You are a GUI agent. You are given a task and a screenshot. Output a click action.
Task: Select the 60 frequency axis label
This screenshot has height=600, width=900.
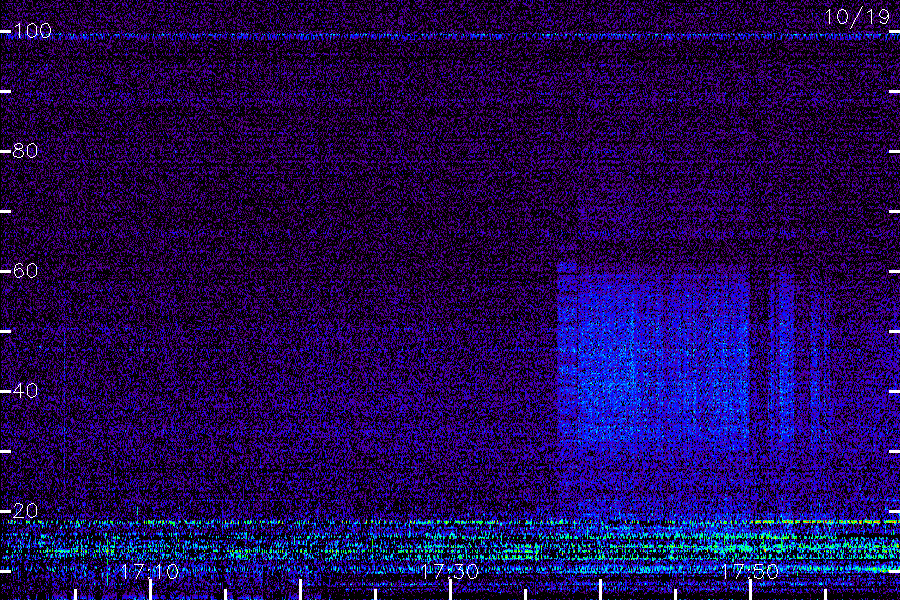[x=25, y=270]
